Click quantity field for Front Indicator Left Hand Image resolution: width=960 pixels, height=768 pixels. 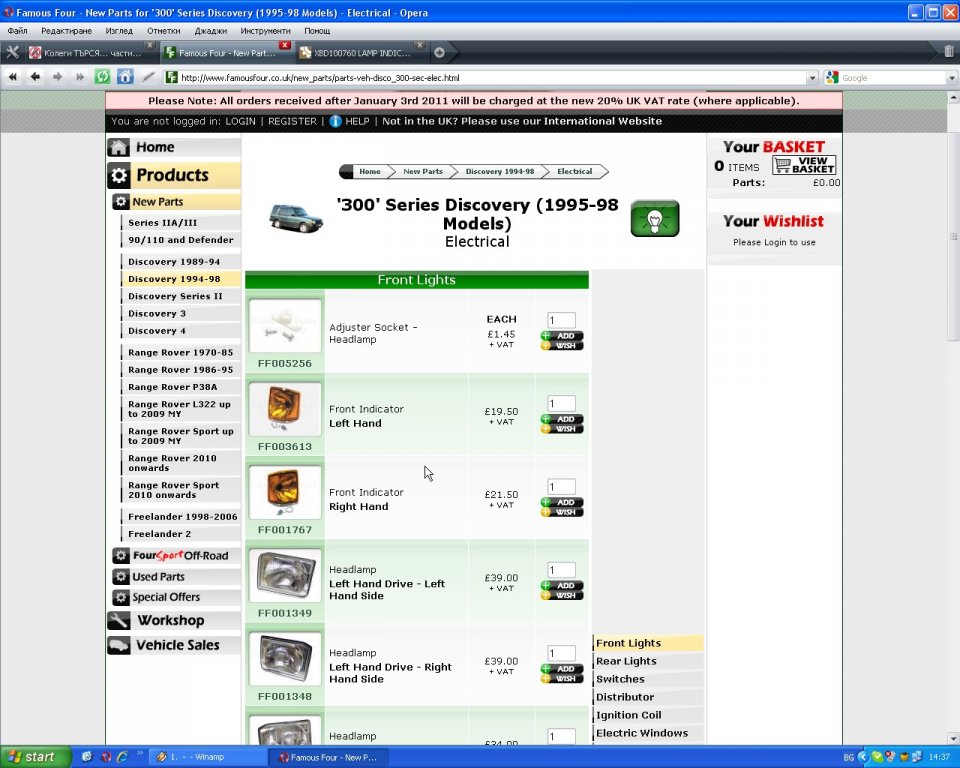pos(561,404)
